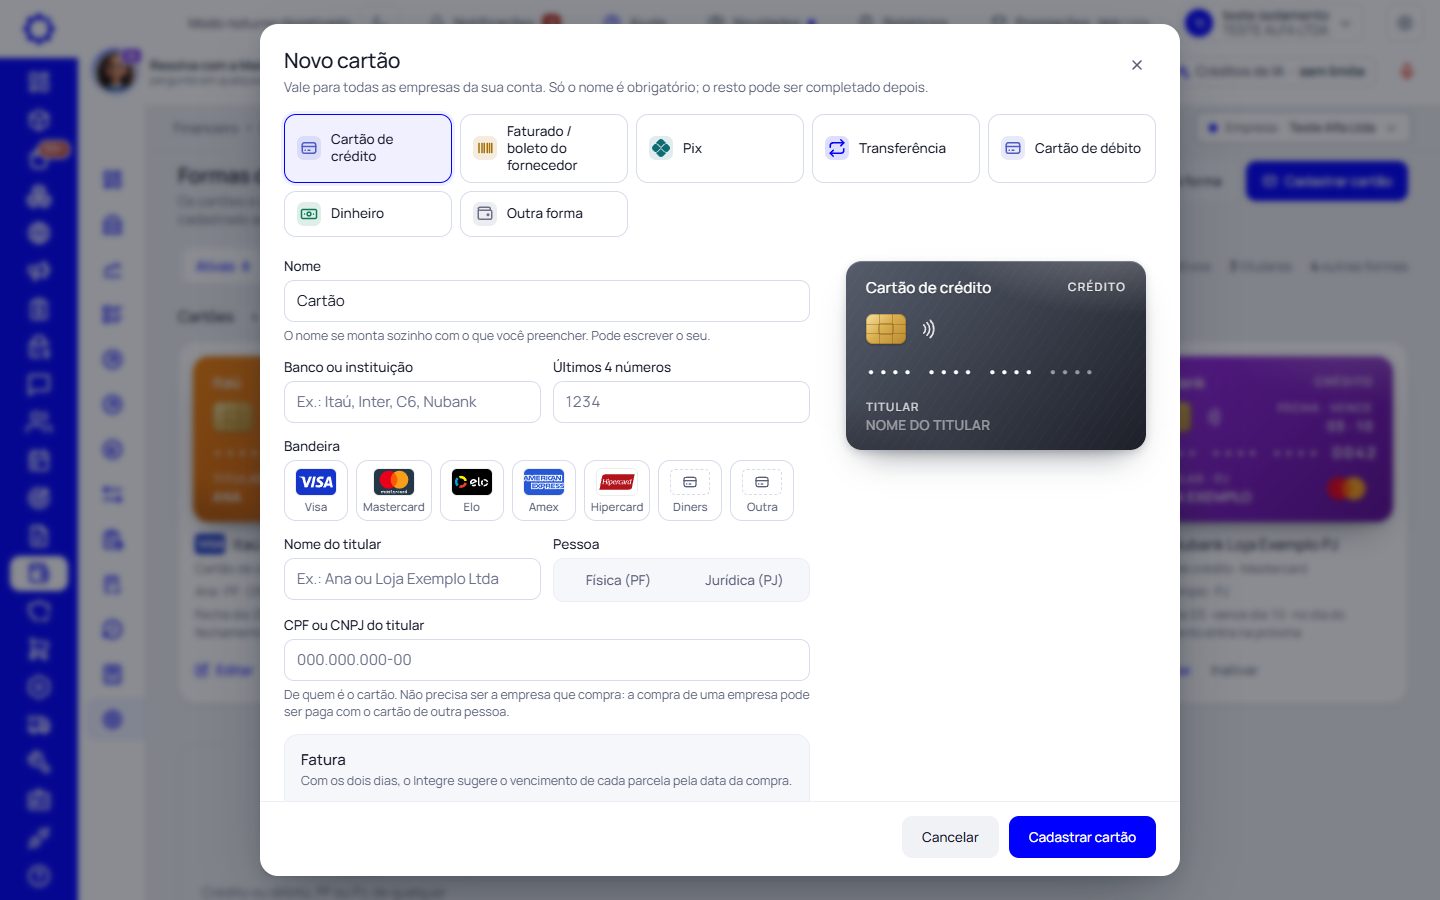The image size is (1440, 900).
Task: Pick the Elo card brand
Action: (x=472, y=490)
